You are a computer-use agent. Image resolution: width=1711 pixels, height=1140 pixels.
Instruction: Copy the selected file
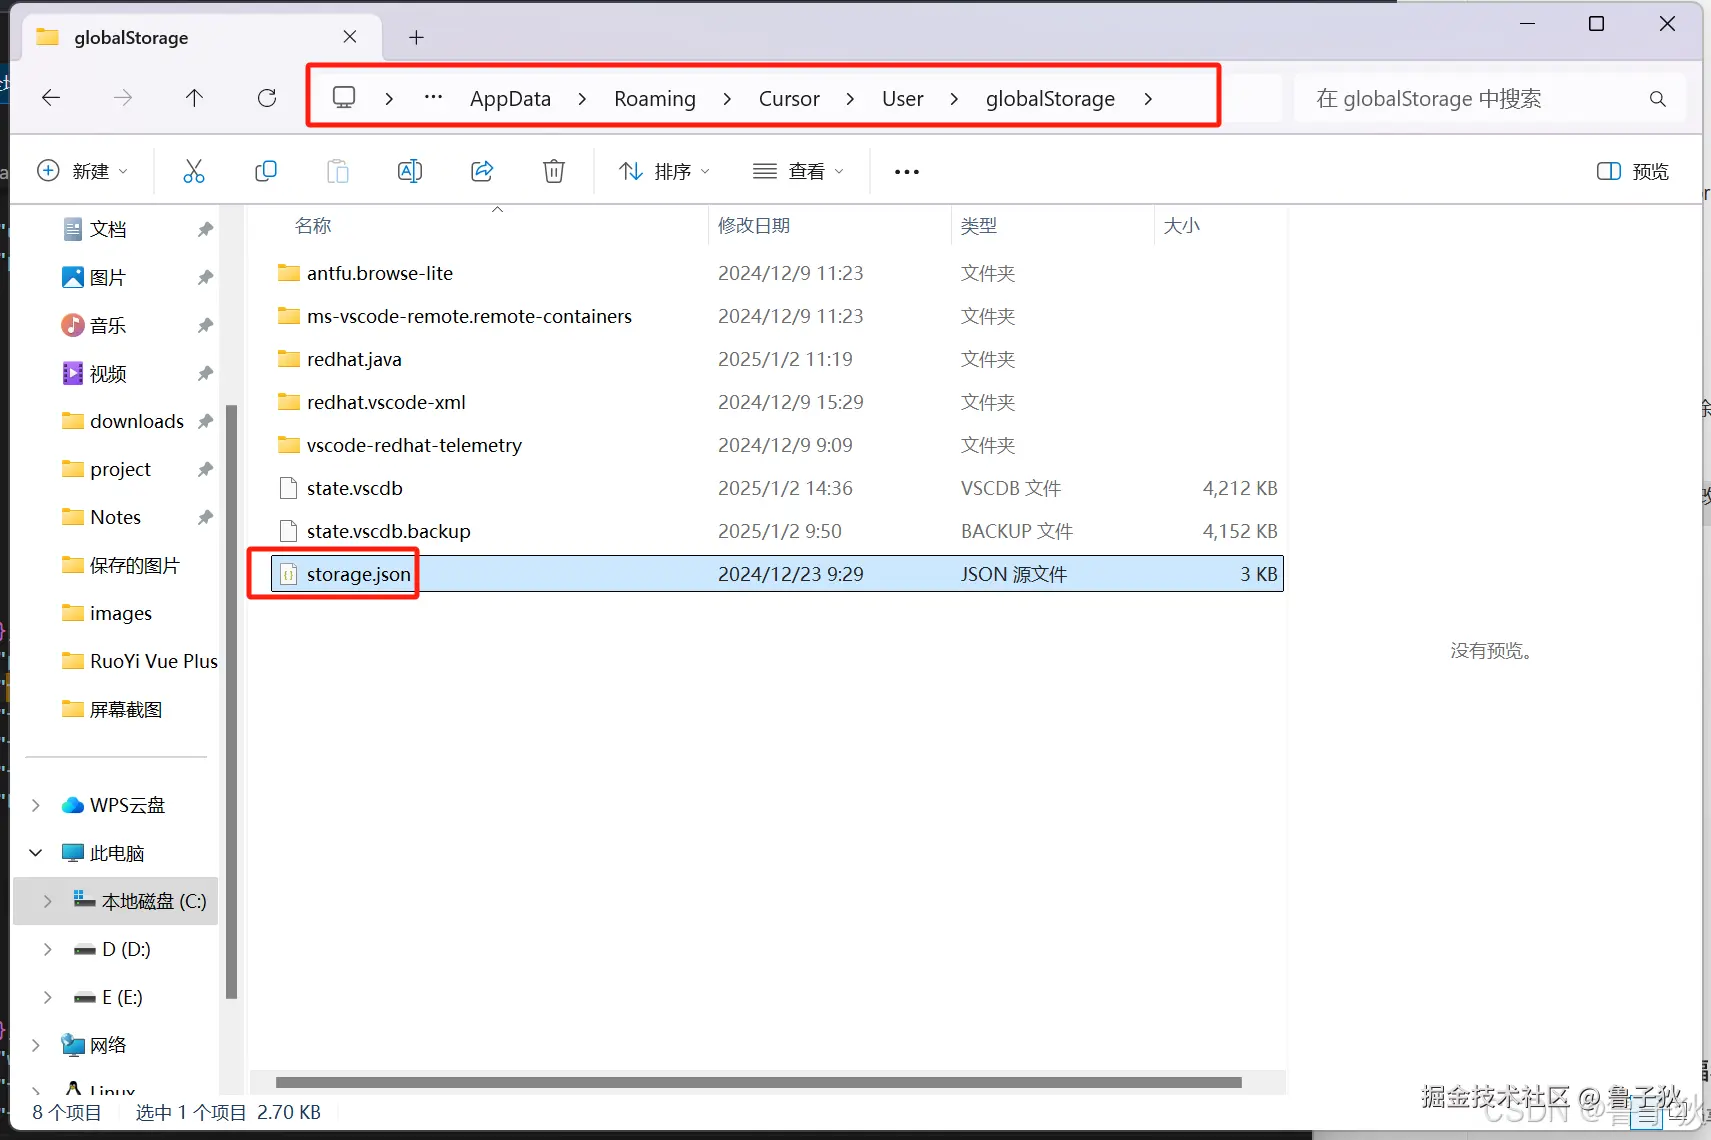coord(265,171)
